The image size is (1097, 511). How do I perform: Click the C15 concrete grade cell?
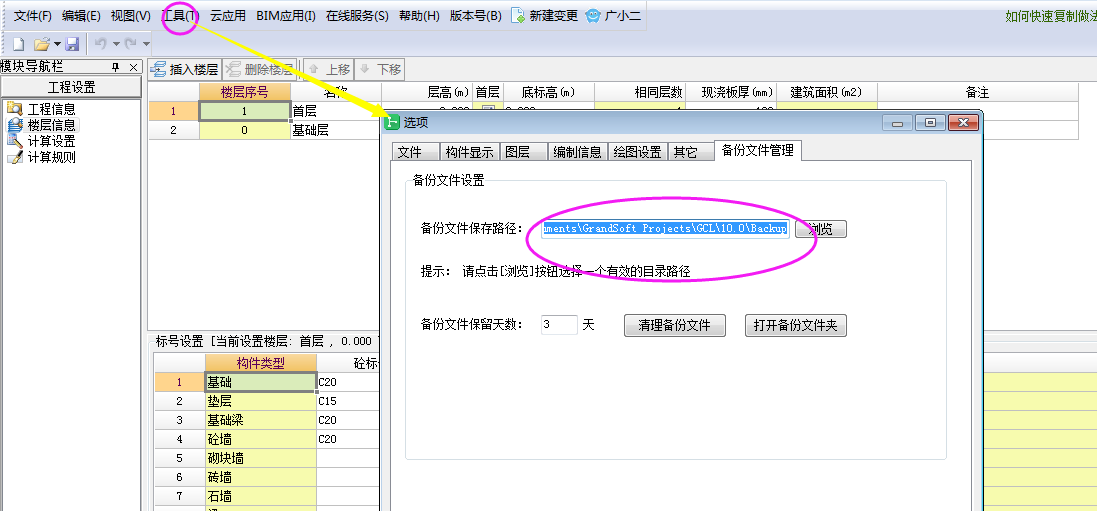point(348,401)
